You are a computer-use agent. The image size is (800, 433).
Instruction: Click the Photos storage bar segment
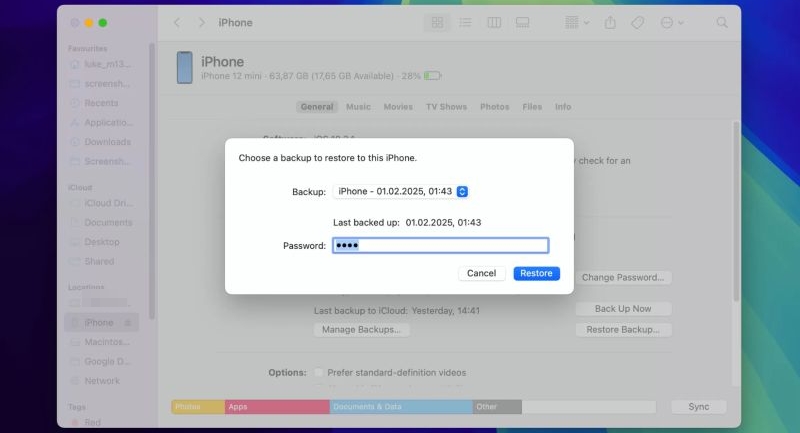198,406
